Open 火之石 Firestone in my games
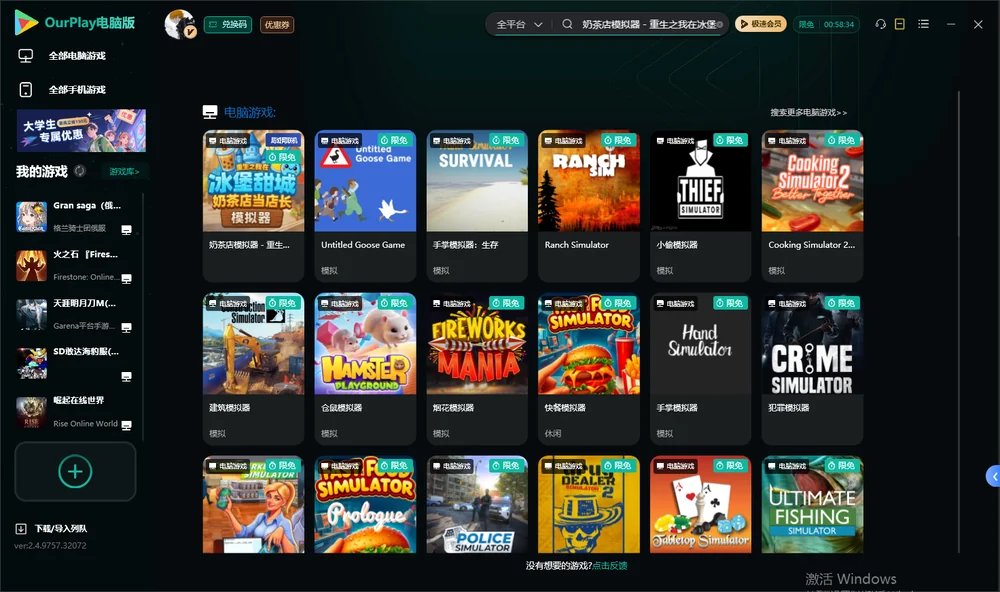1000x592 pixels. 75,265
